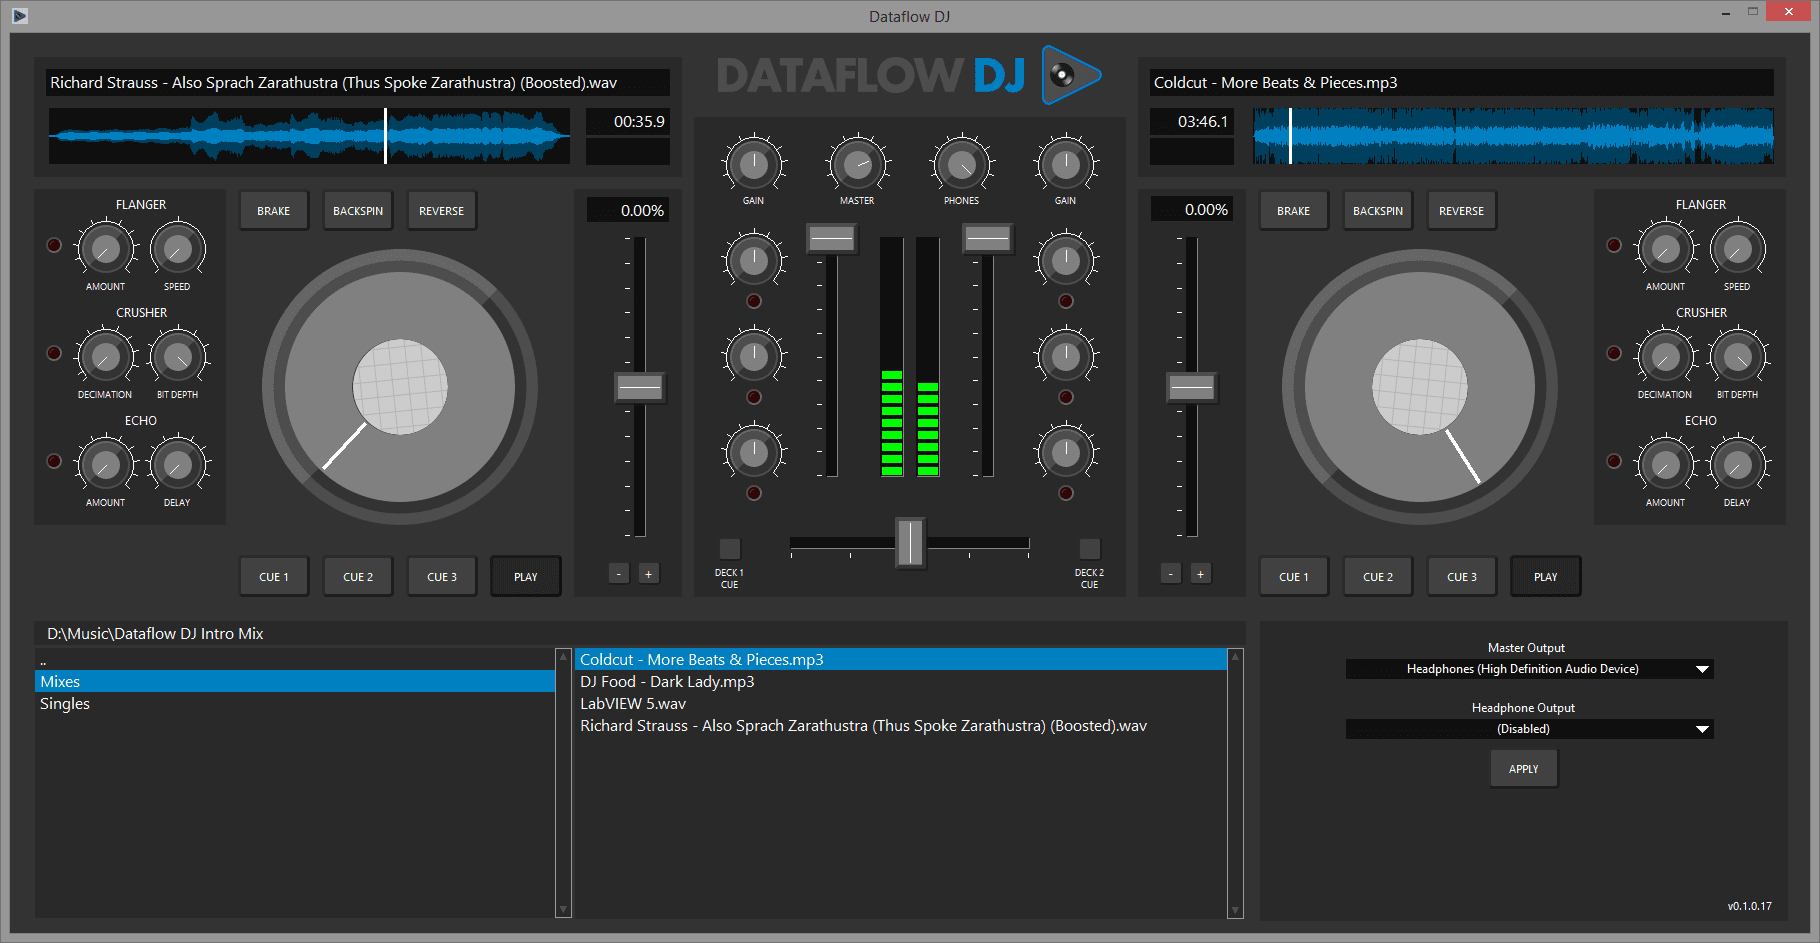This screenshot has height=943, width=1820.
Task: Click Brake on the left deck
Action: point(274,211)
